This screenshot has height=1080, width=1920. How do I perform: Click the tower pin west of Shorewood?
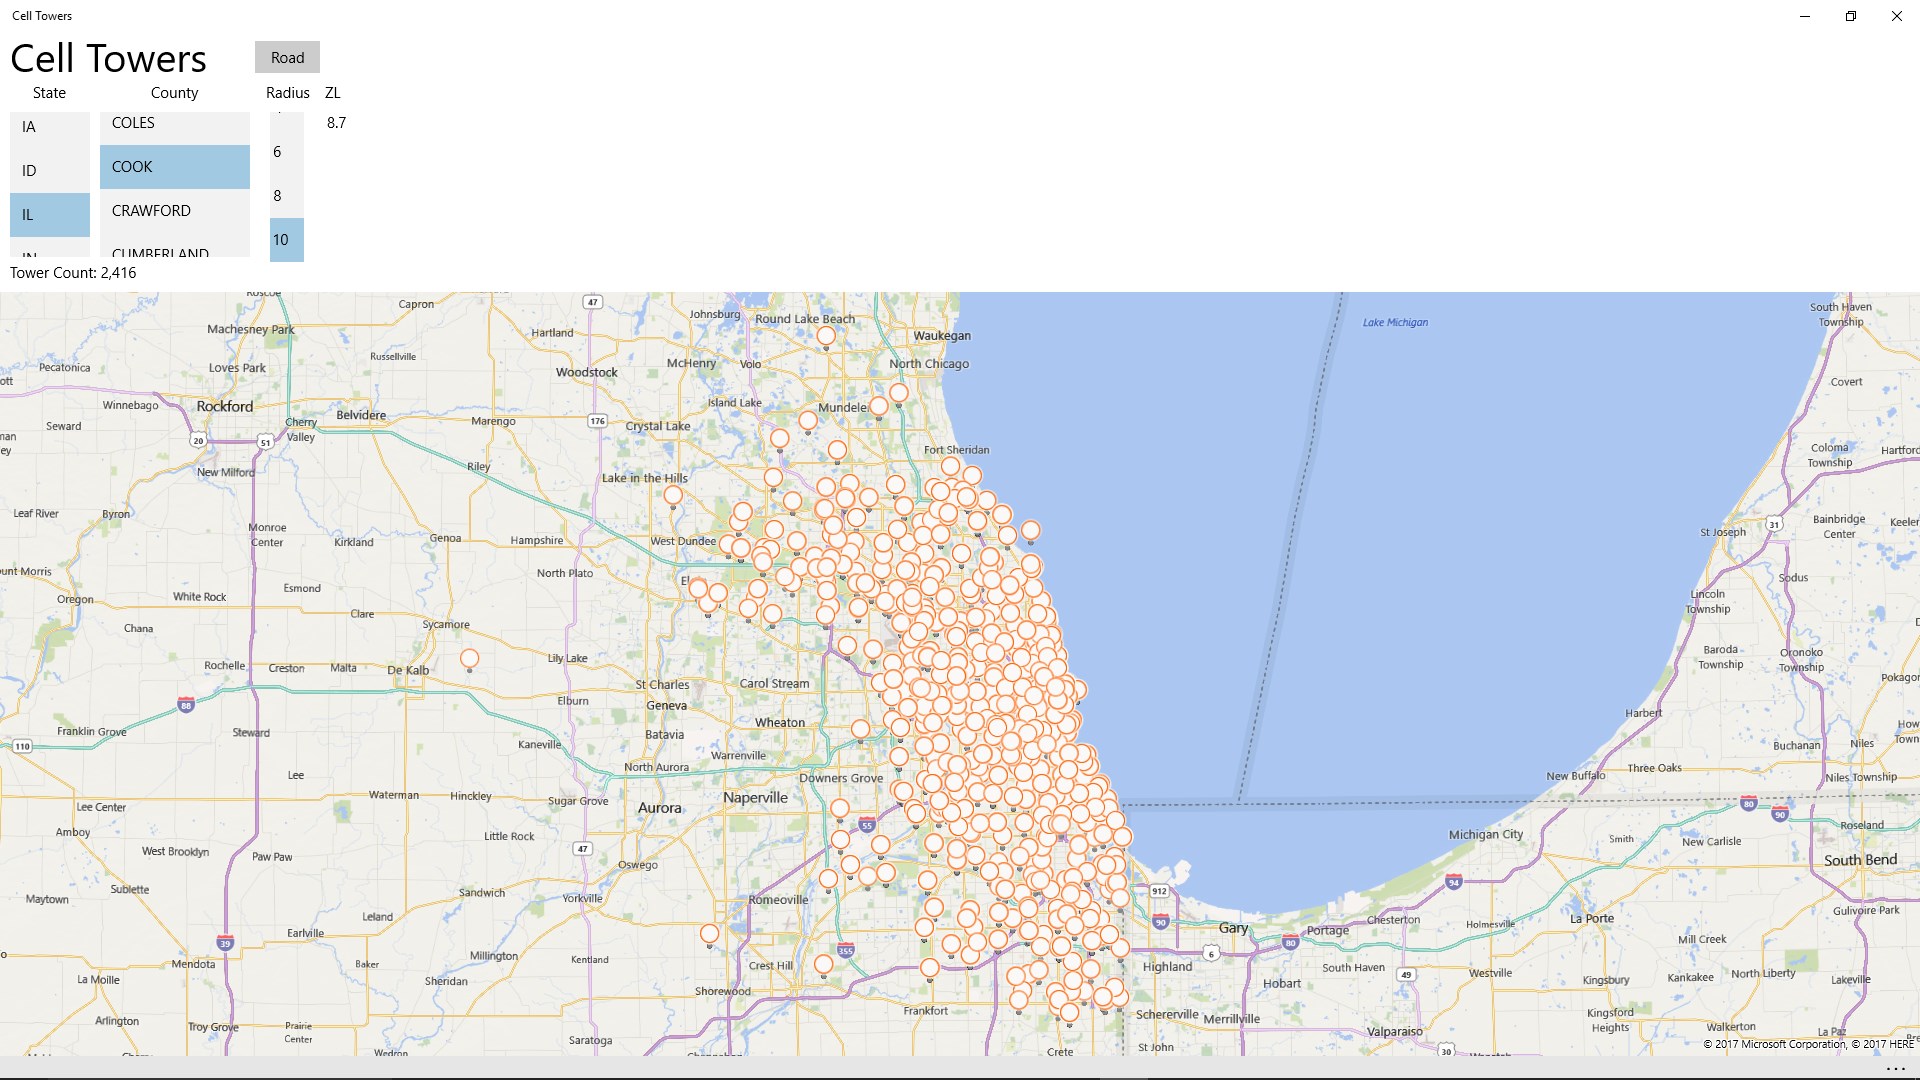tap(709, 933)
